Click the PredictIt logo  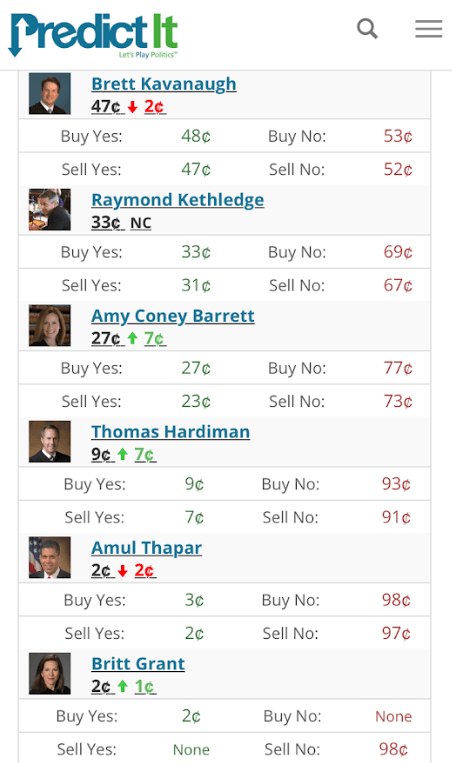click(93, 35)
